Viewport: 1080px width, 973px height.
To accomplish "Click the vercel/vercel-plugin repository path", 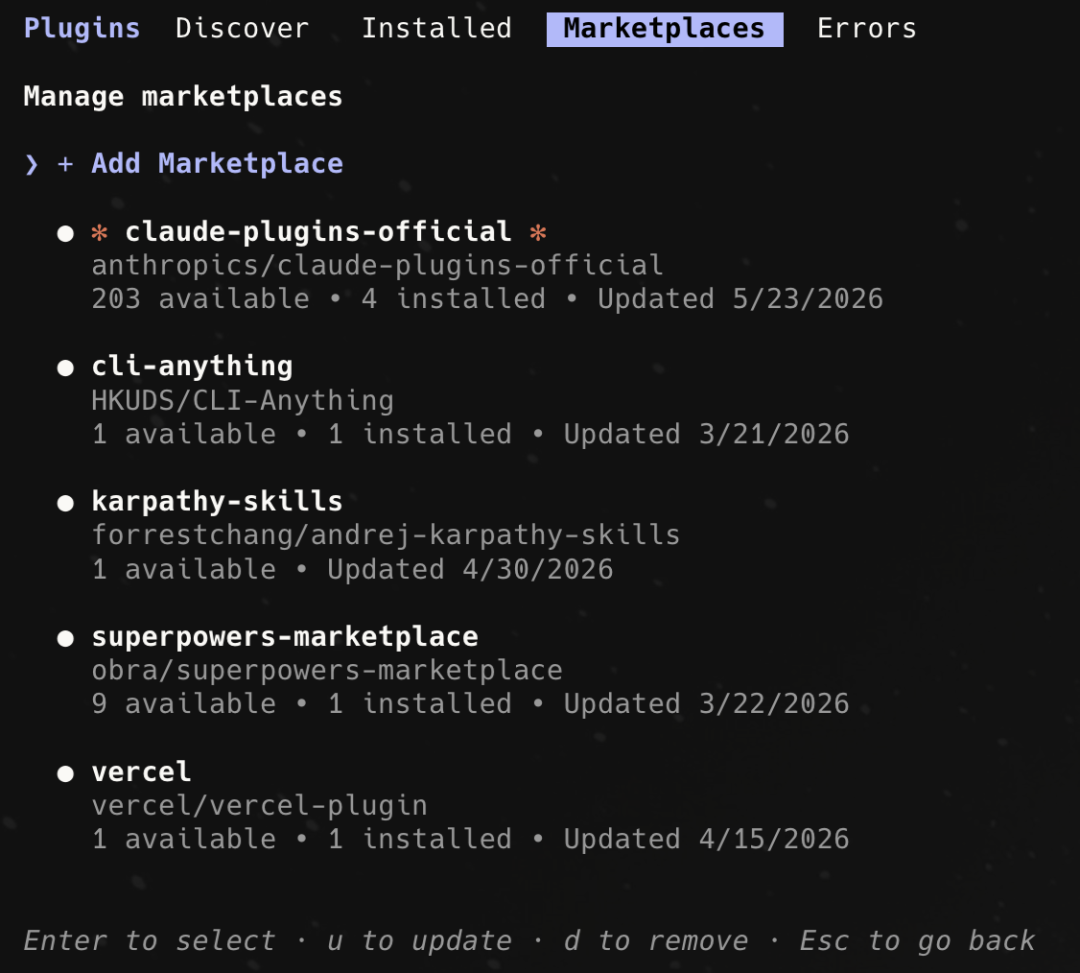I will (260, 806).
